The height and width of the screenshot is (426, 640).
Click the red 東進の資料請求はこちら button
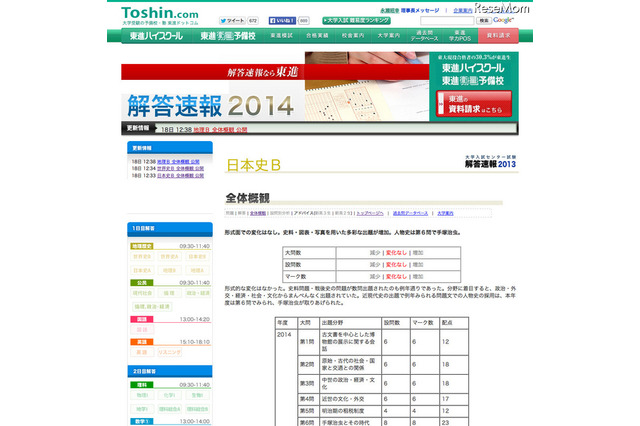[x=474, y=104]
